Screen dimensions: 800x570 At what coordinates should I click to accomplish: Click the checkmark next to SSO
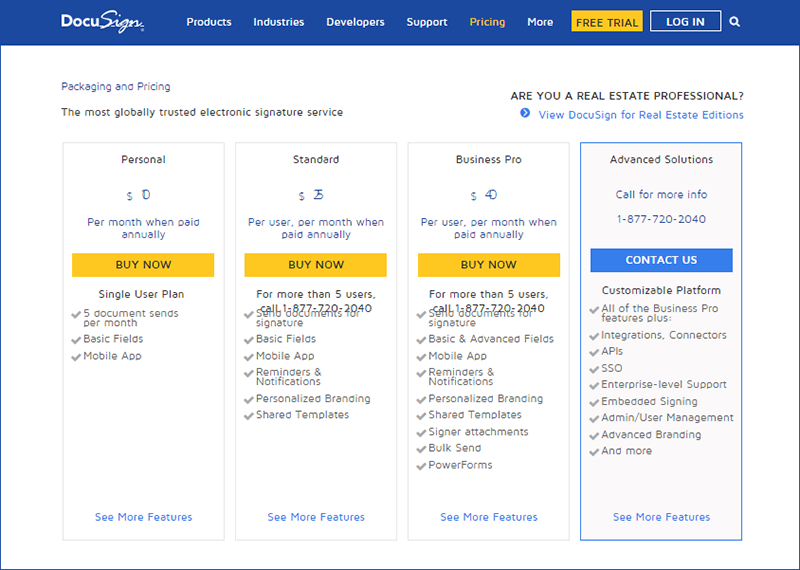[594, 369]
